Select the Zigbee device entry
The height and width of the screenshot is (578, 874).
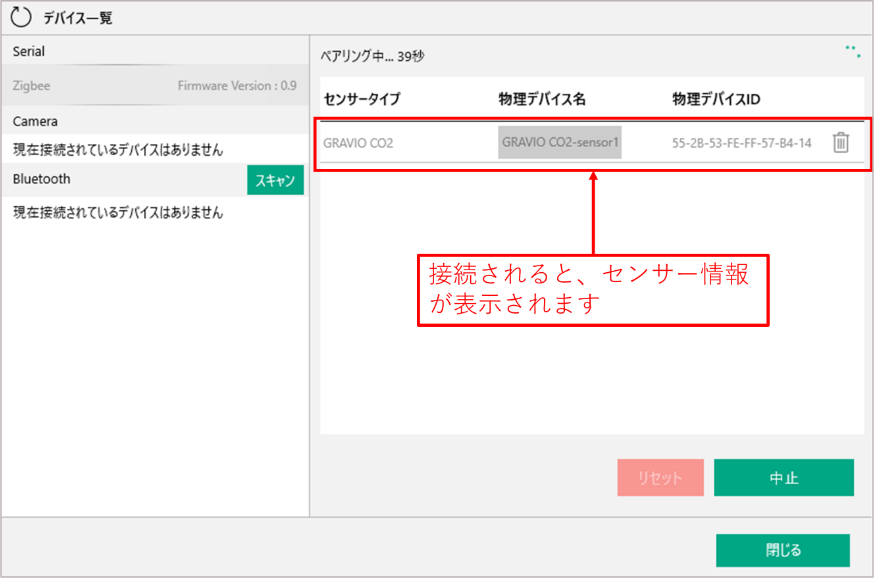pos(156,85)
